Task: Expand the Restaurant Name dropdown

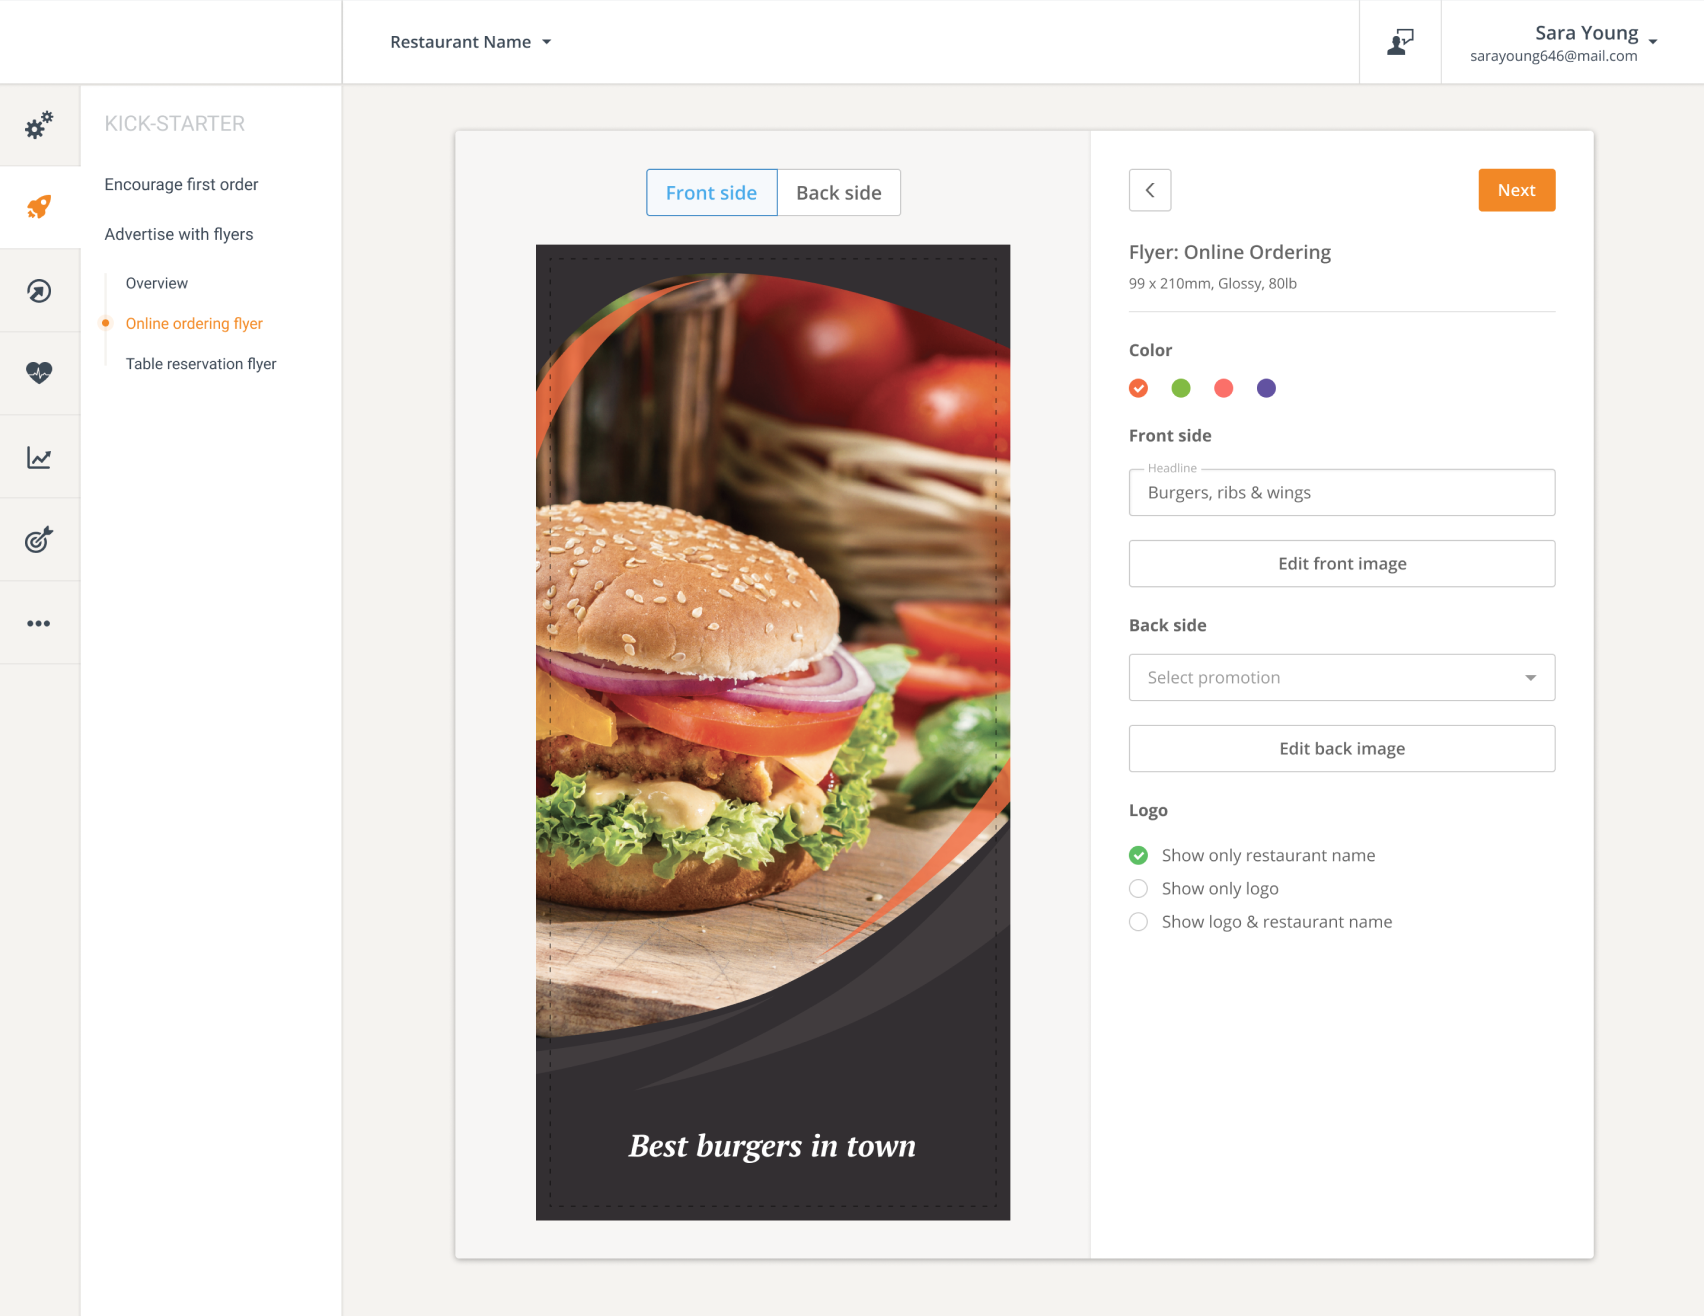Action: pos(470,42)
